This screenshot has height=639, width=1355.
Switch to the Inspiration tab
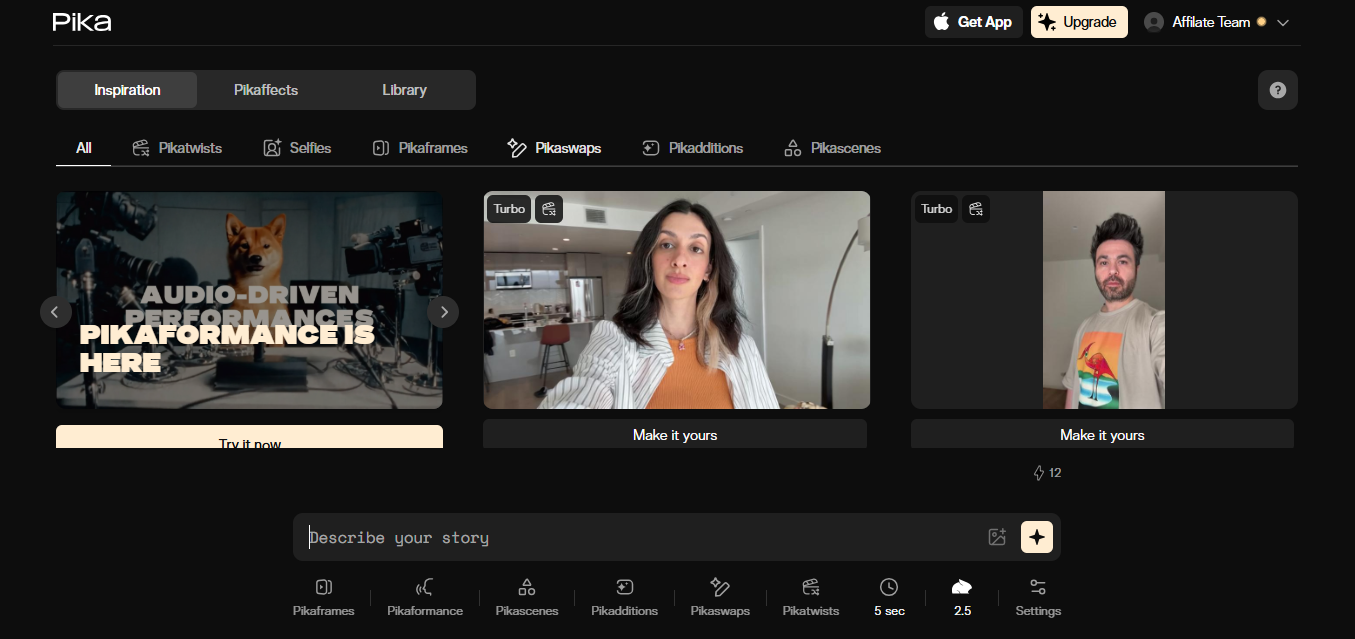[x=127, y=90]
